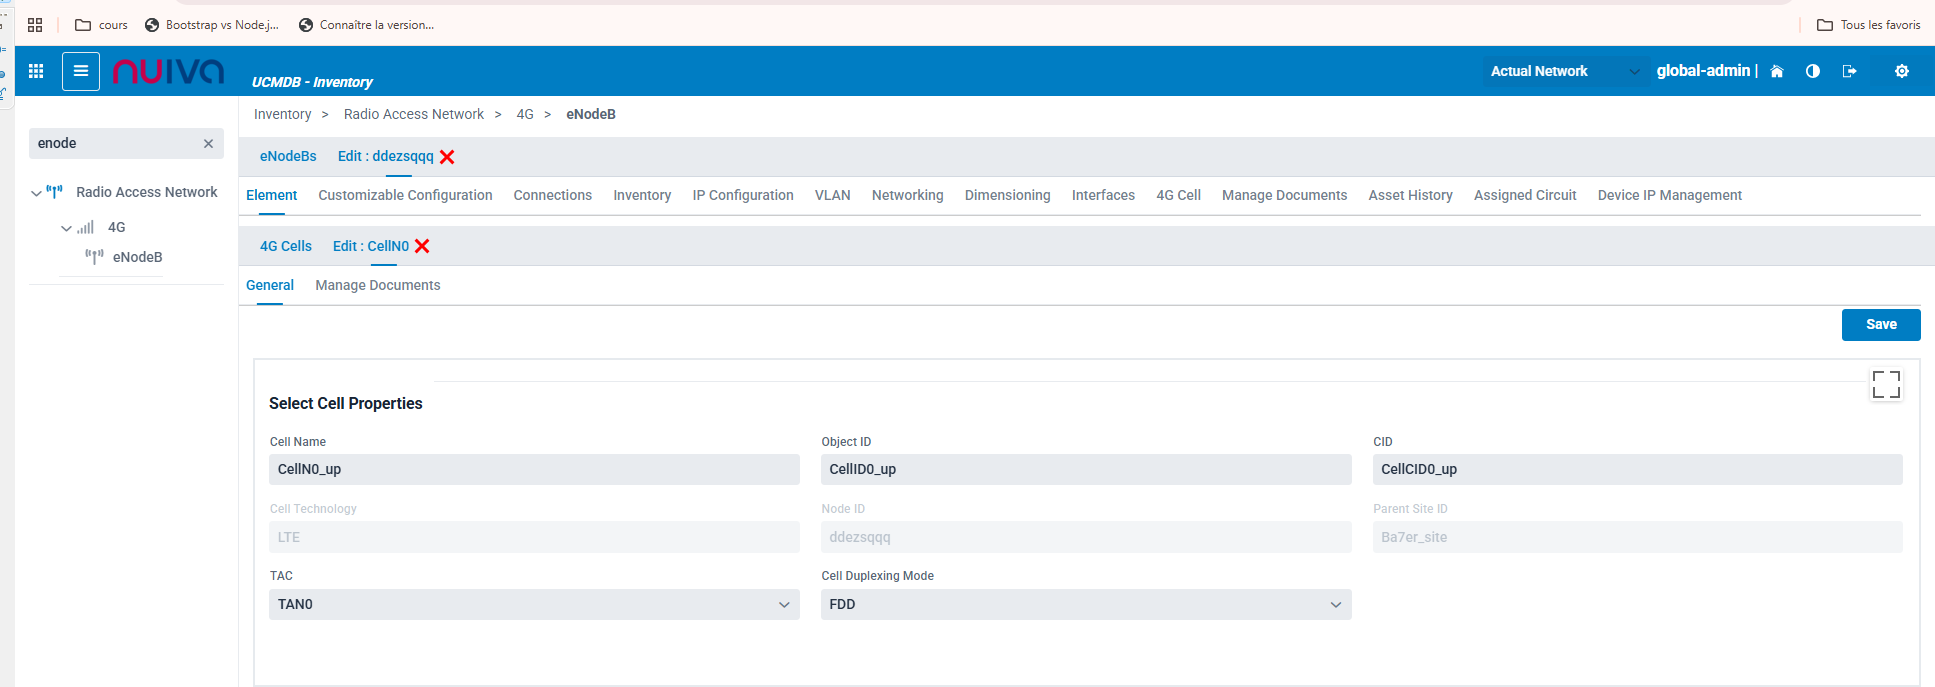Click the Save button
Screen dimensions: 1935x687
[1880, 324]
